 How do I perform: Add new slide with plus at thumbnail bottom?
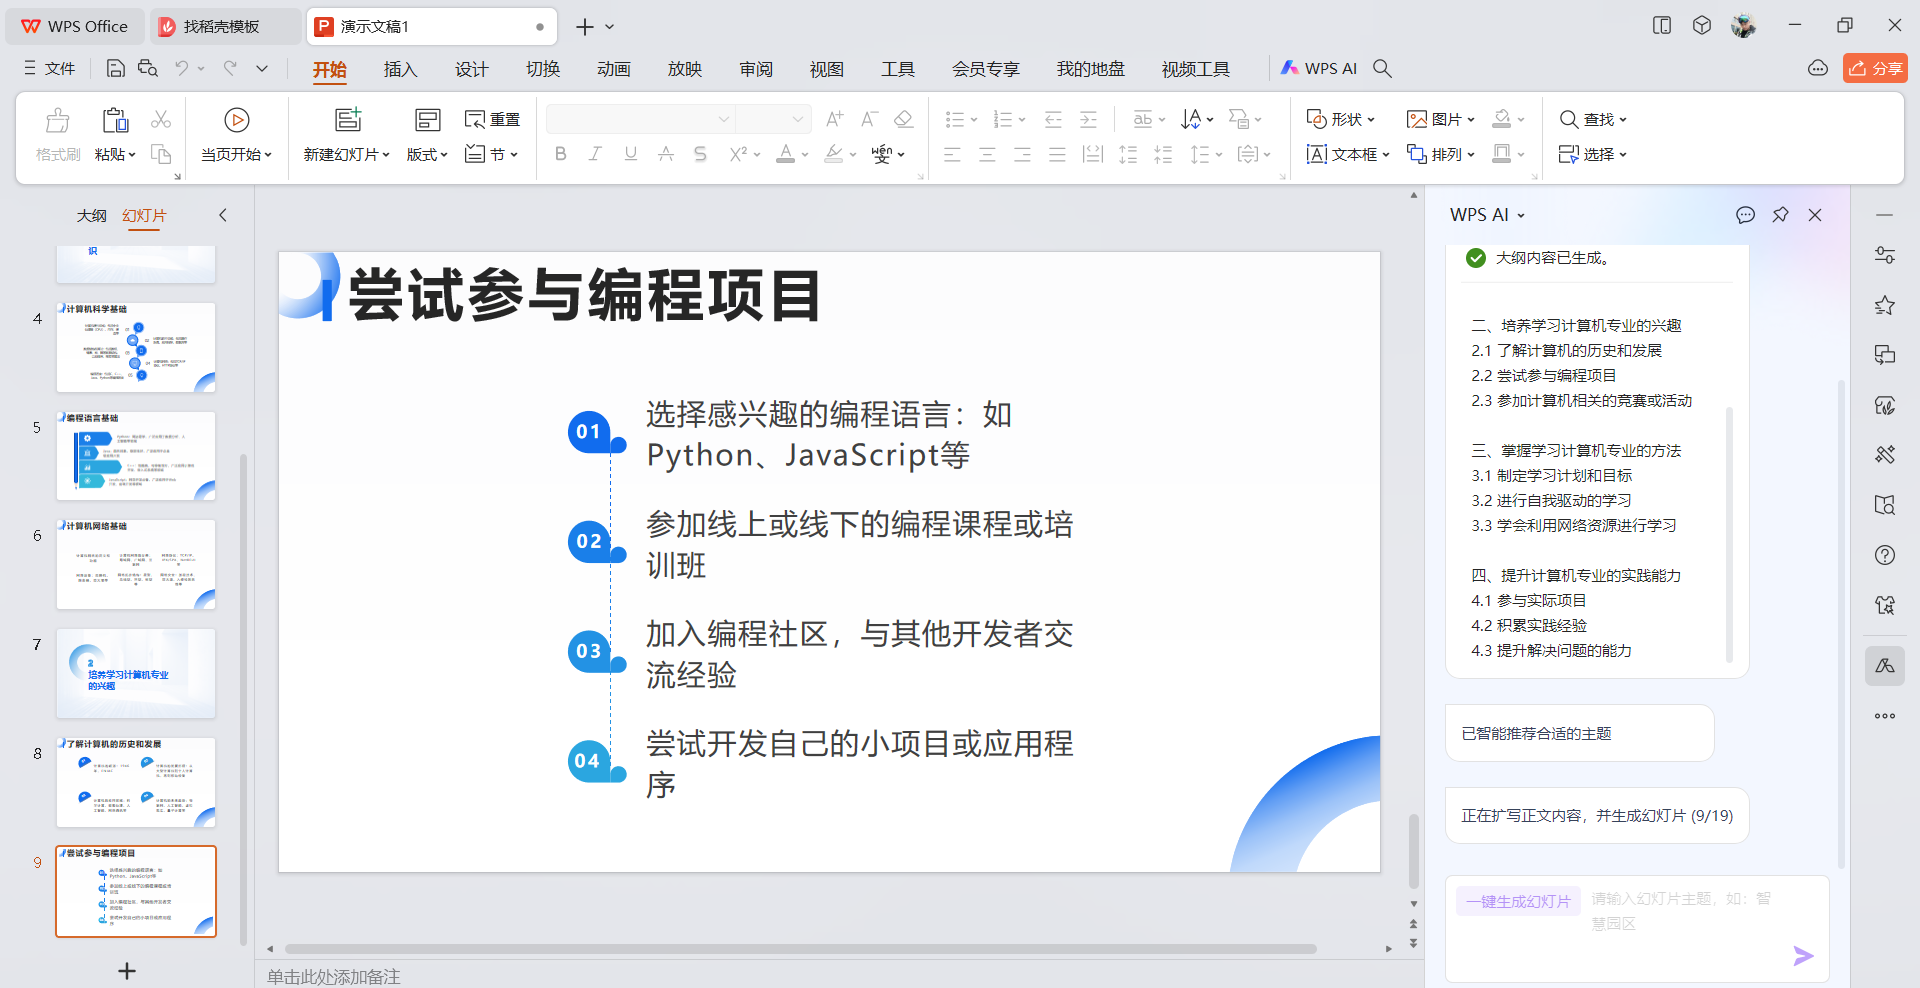coord(127,971)
